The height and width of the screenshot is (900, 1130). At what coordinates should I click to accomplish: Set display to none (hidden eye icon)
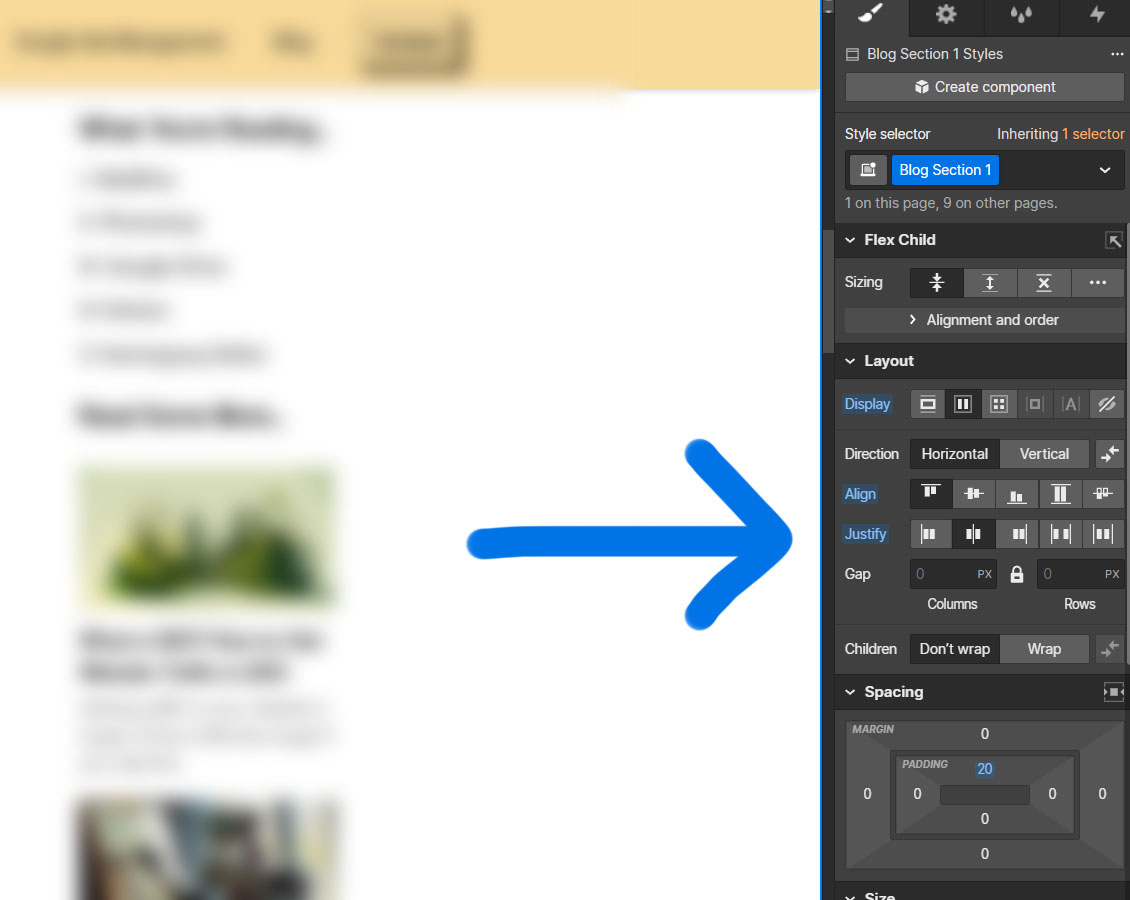(x=1106, y=404)
